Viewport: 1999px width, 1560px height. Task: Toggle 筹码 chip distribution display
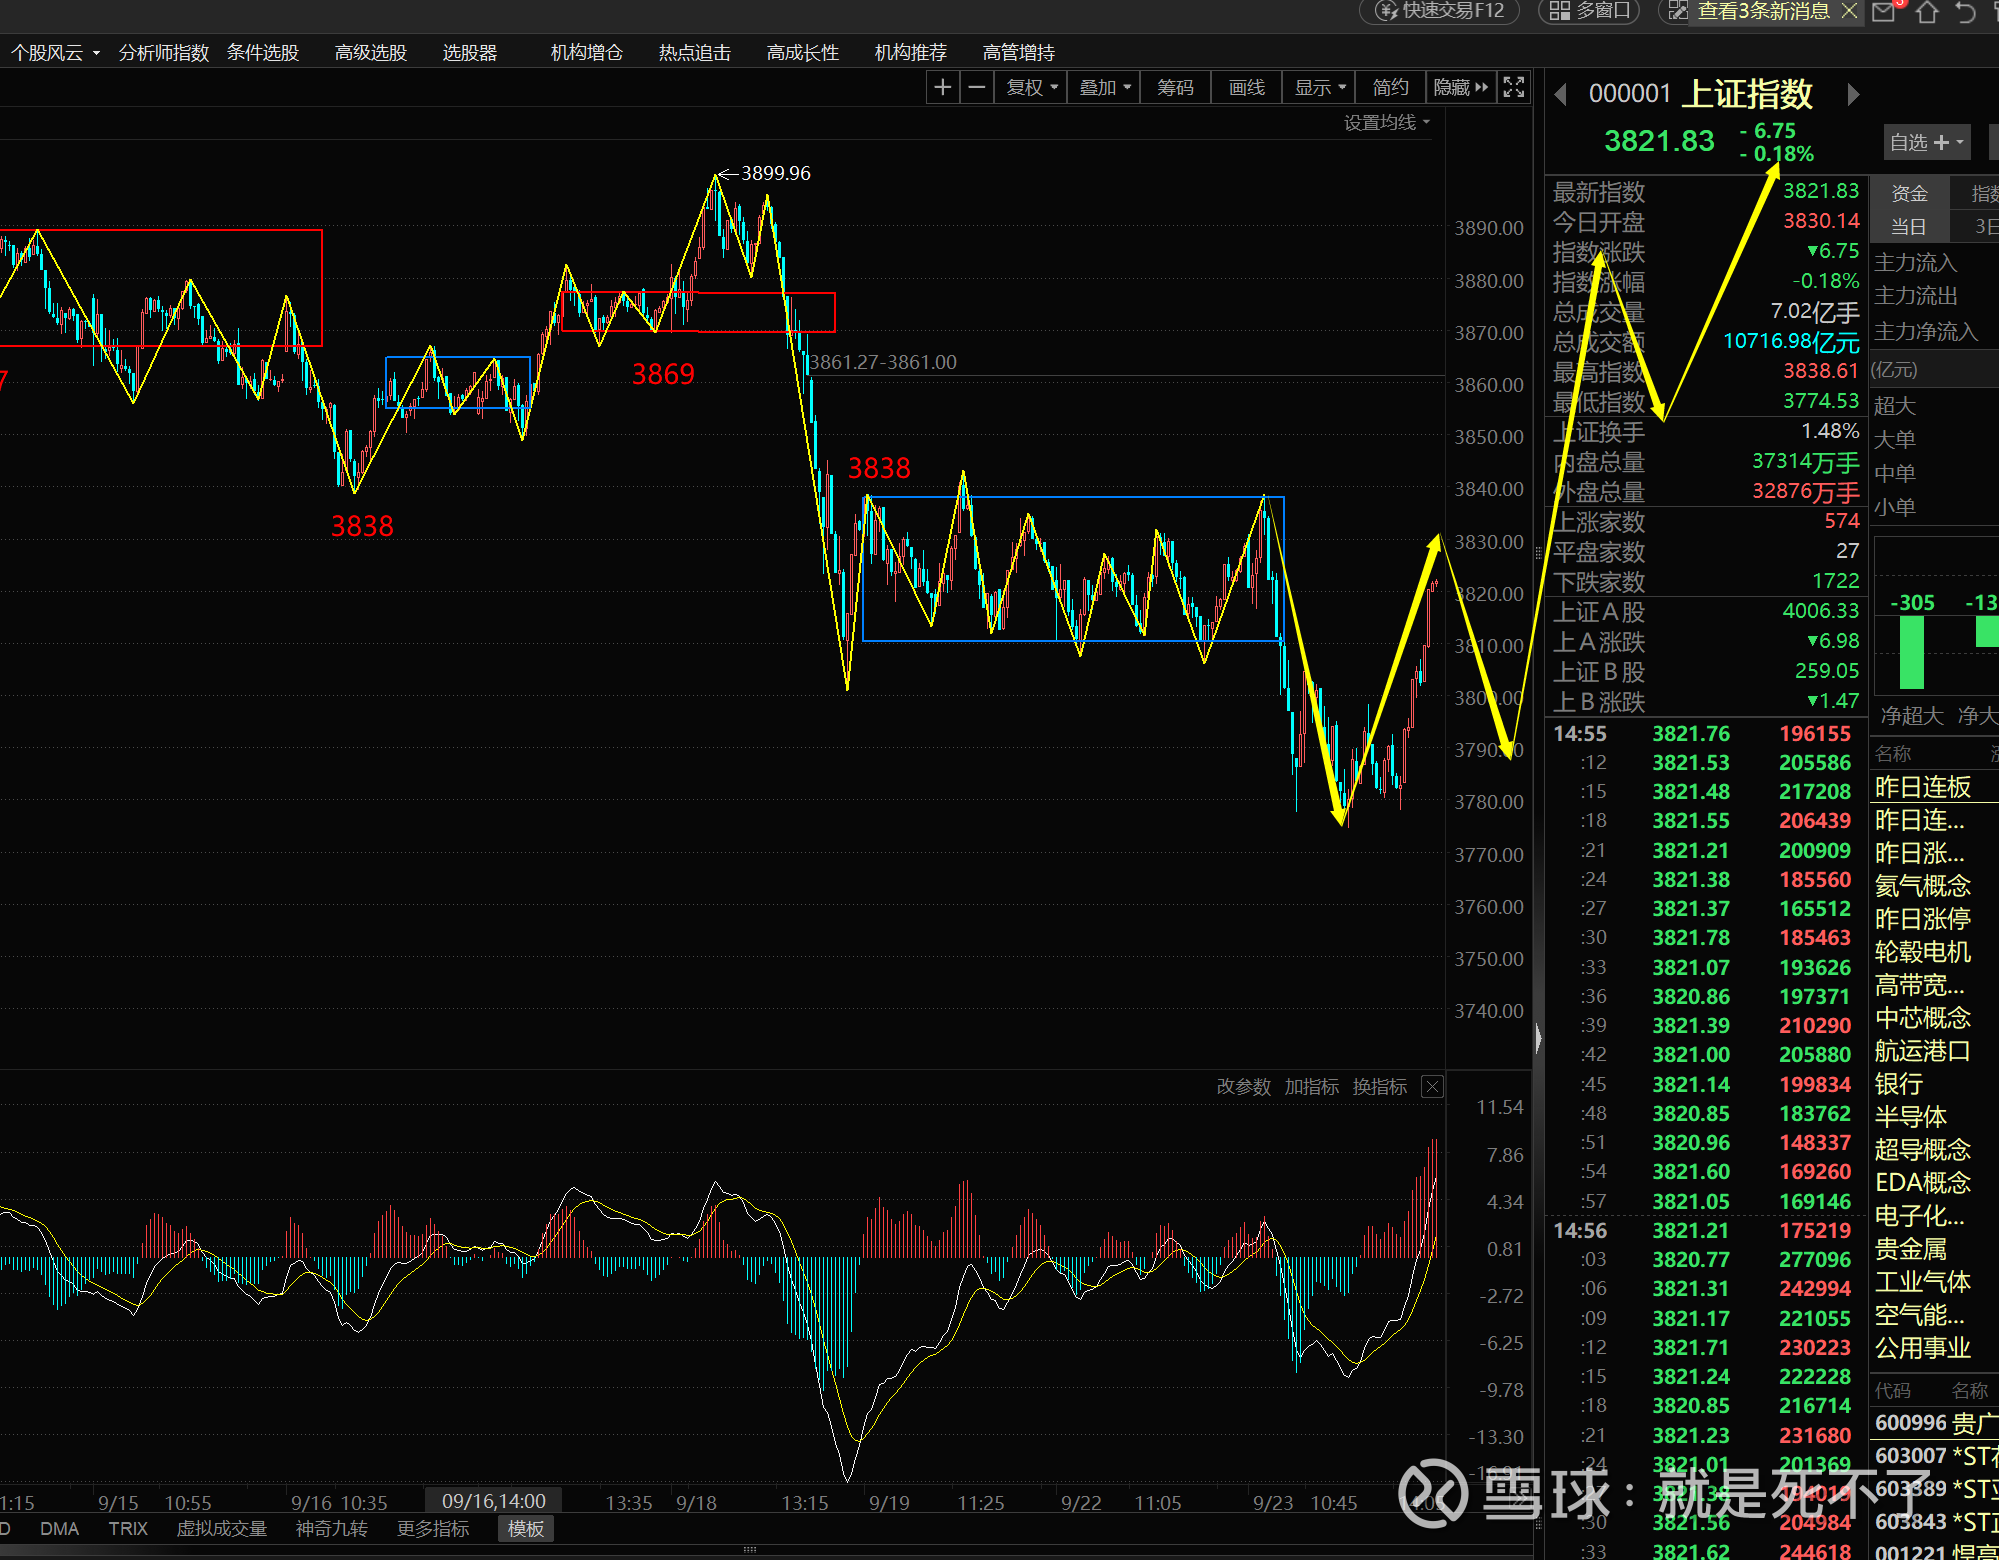[x=1175, y=88]
